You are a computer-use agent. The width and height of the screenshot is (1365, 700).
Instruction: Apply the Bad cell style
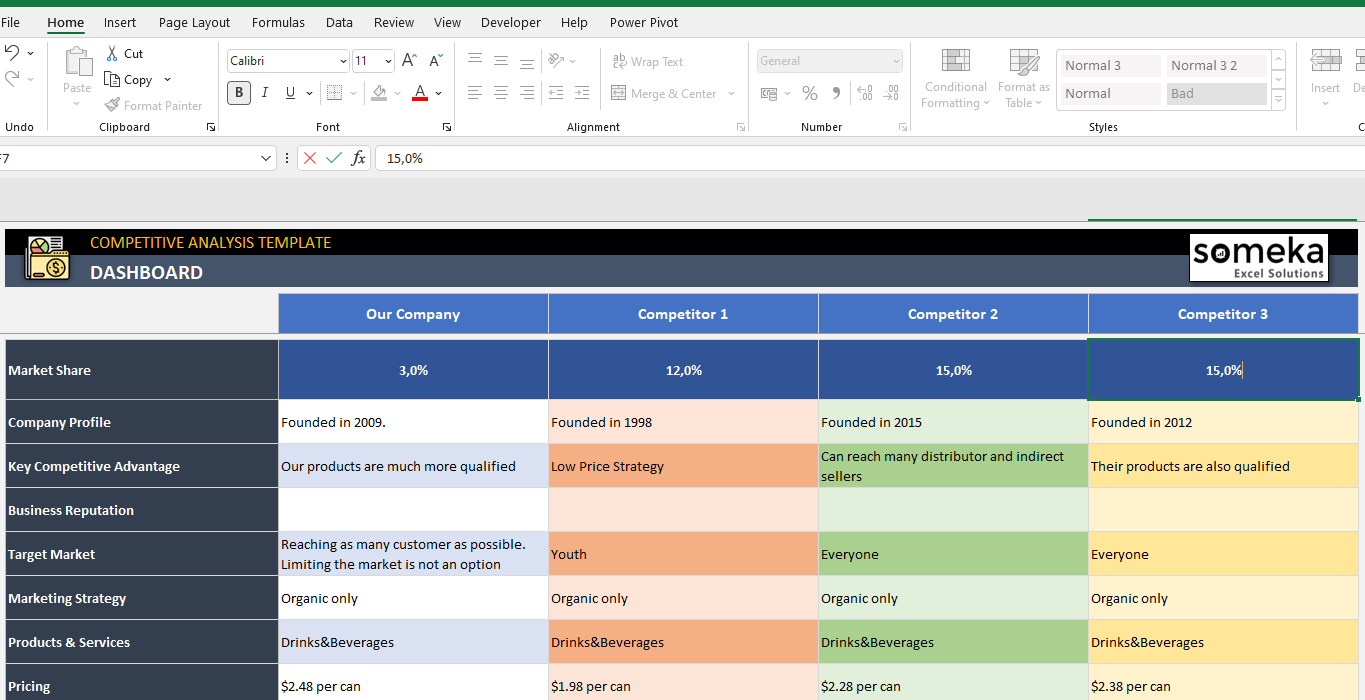1216,93
